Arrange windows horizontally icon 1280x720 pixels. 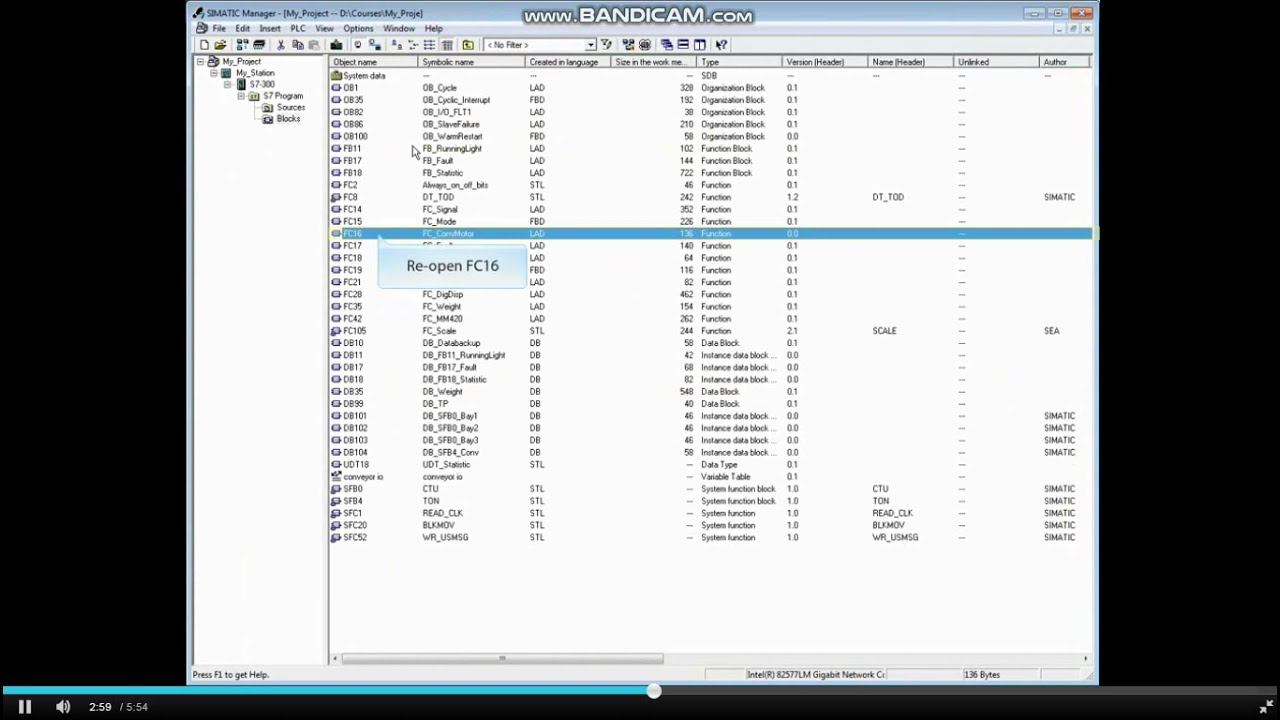(x=683, y=44)
